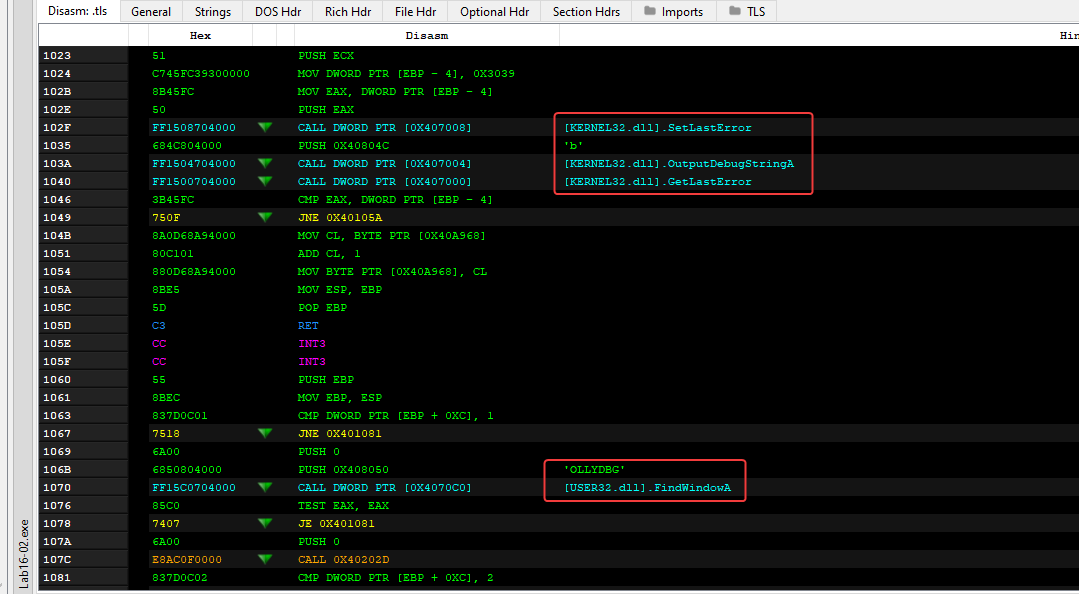The width and height of the screenshot is (1079, 594).
Task: Click the FindWindowA hint text
Action: coord(648,487)
